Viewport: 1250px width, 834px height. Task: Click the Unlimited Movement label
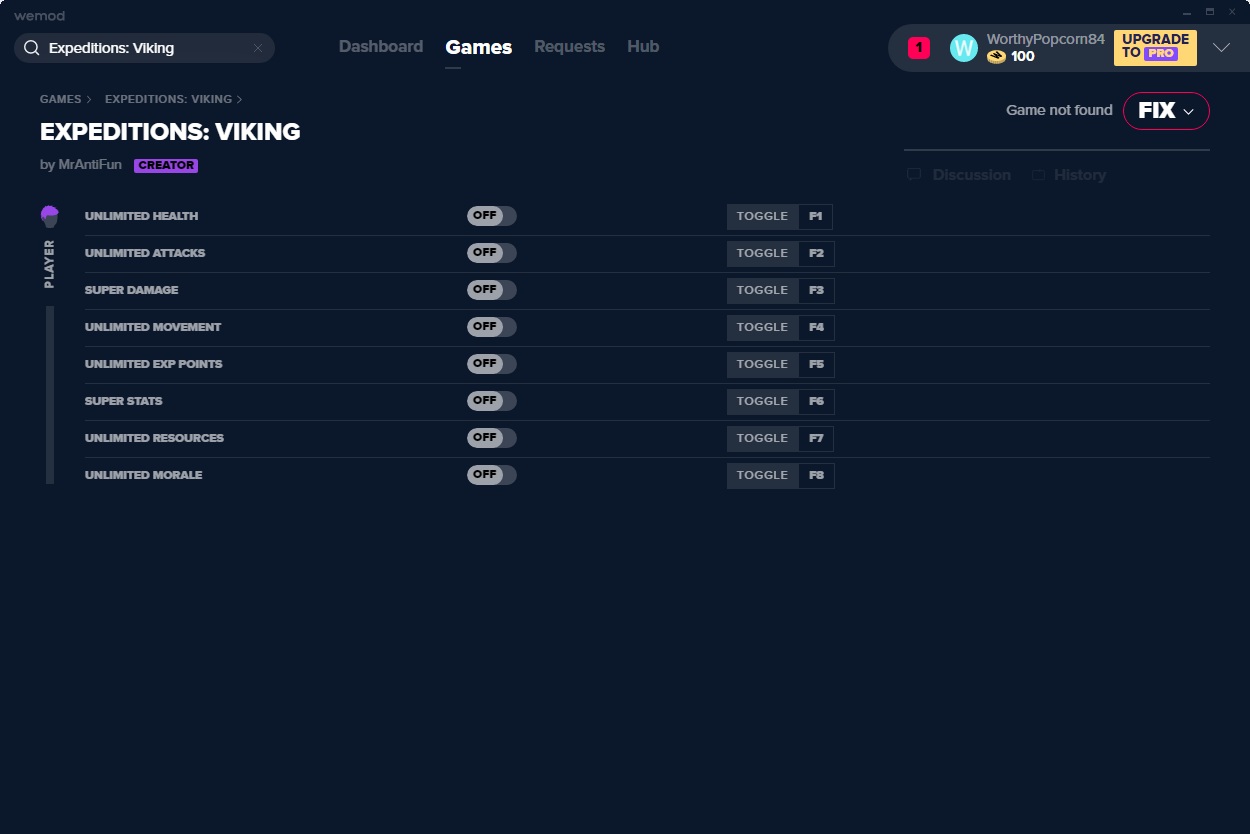(x=153, y=327)
